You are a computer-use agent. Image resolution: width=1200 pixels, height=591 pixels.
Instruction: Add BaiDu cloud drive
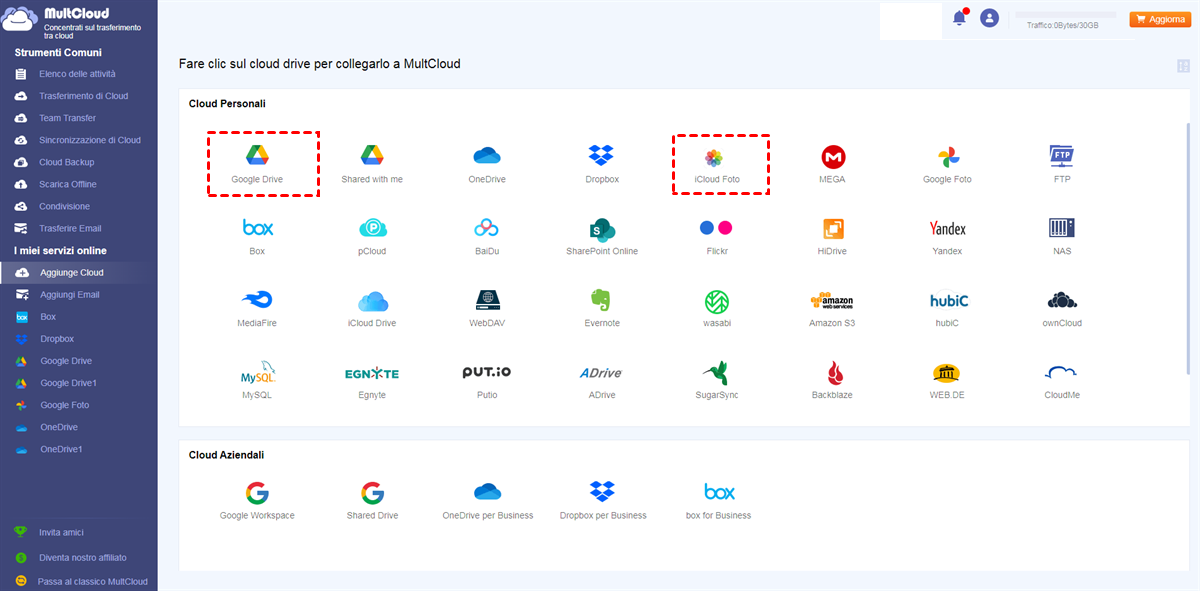click(487, 237)
